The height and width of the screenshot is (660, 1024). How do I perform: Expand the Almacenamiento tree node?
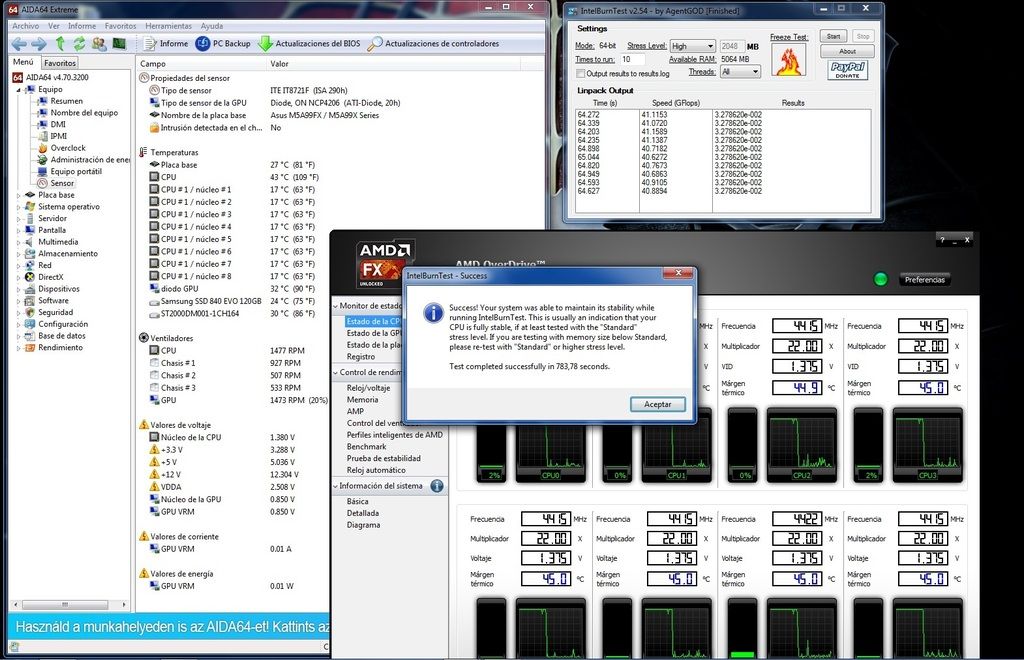point(18,254)
